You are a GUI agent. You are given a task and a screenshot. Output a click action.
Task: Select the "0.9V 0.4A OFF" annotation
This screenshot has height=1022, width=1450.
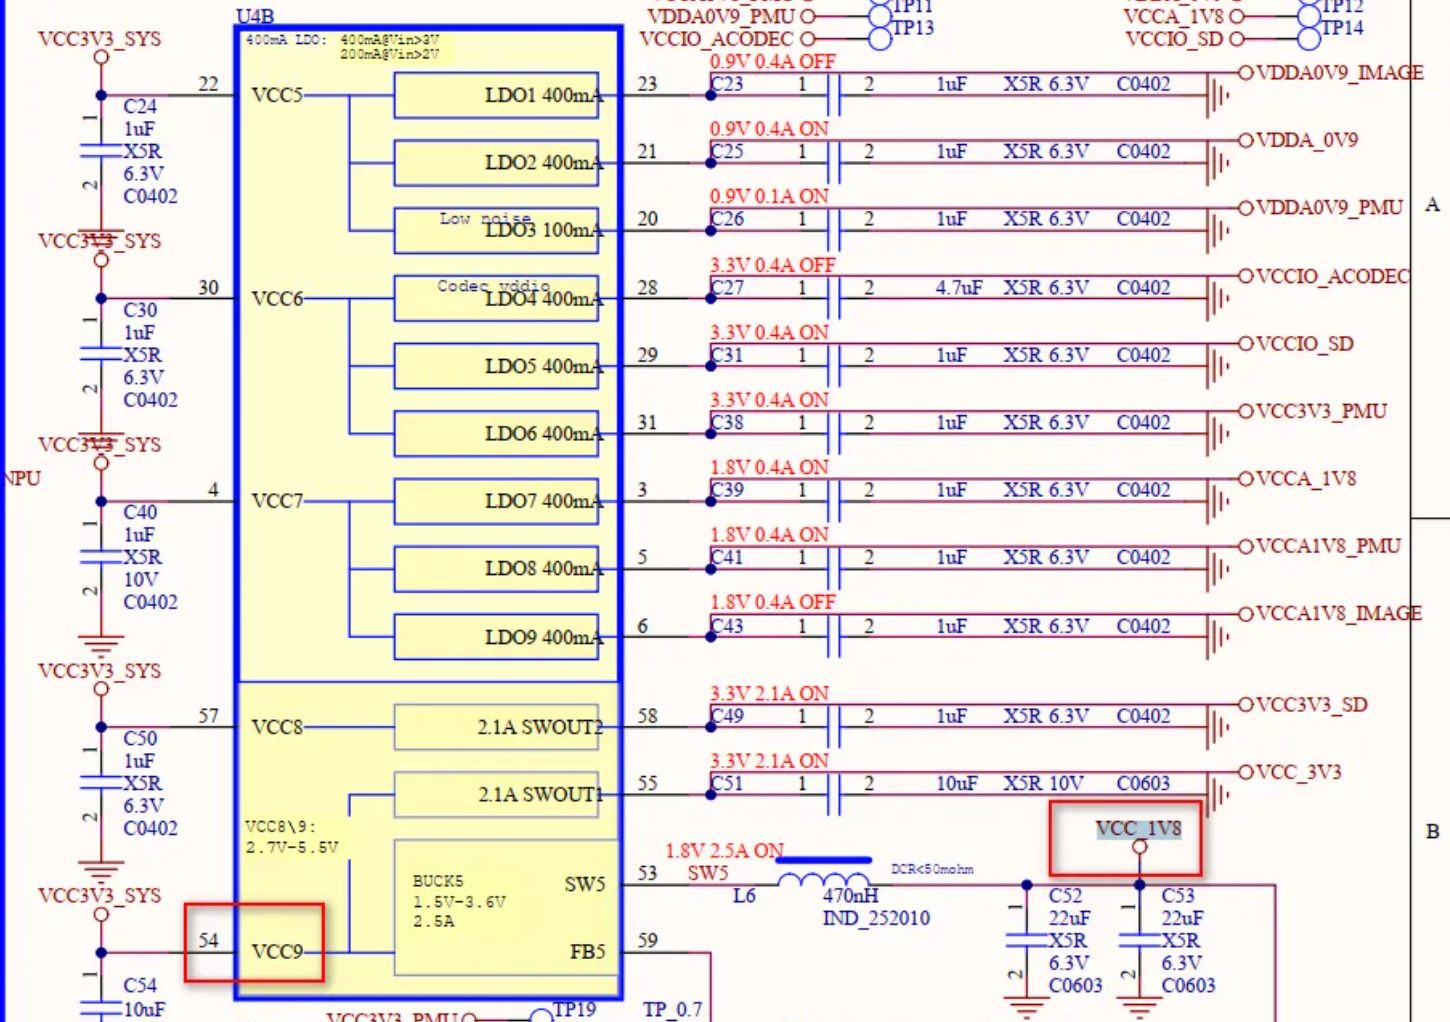click(x=772, y=61)
